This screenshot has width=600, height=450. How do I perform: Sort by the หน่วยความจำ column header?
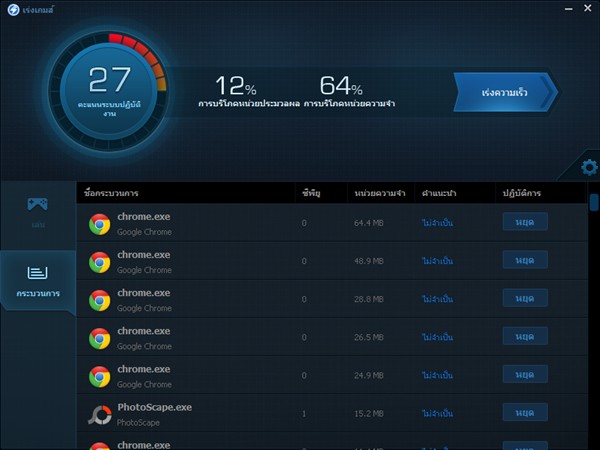(x=380, y=193)
